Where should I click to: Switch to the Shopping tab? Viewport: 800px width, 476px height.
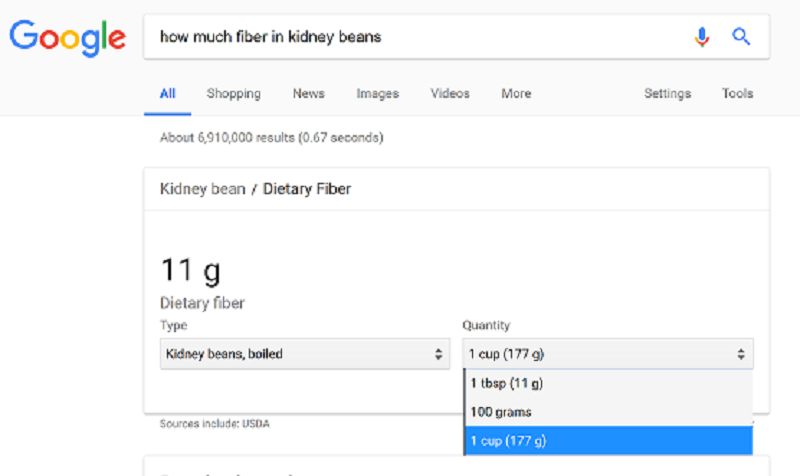pos(234,94)
